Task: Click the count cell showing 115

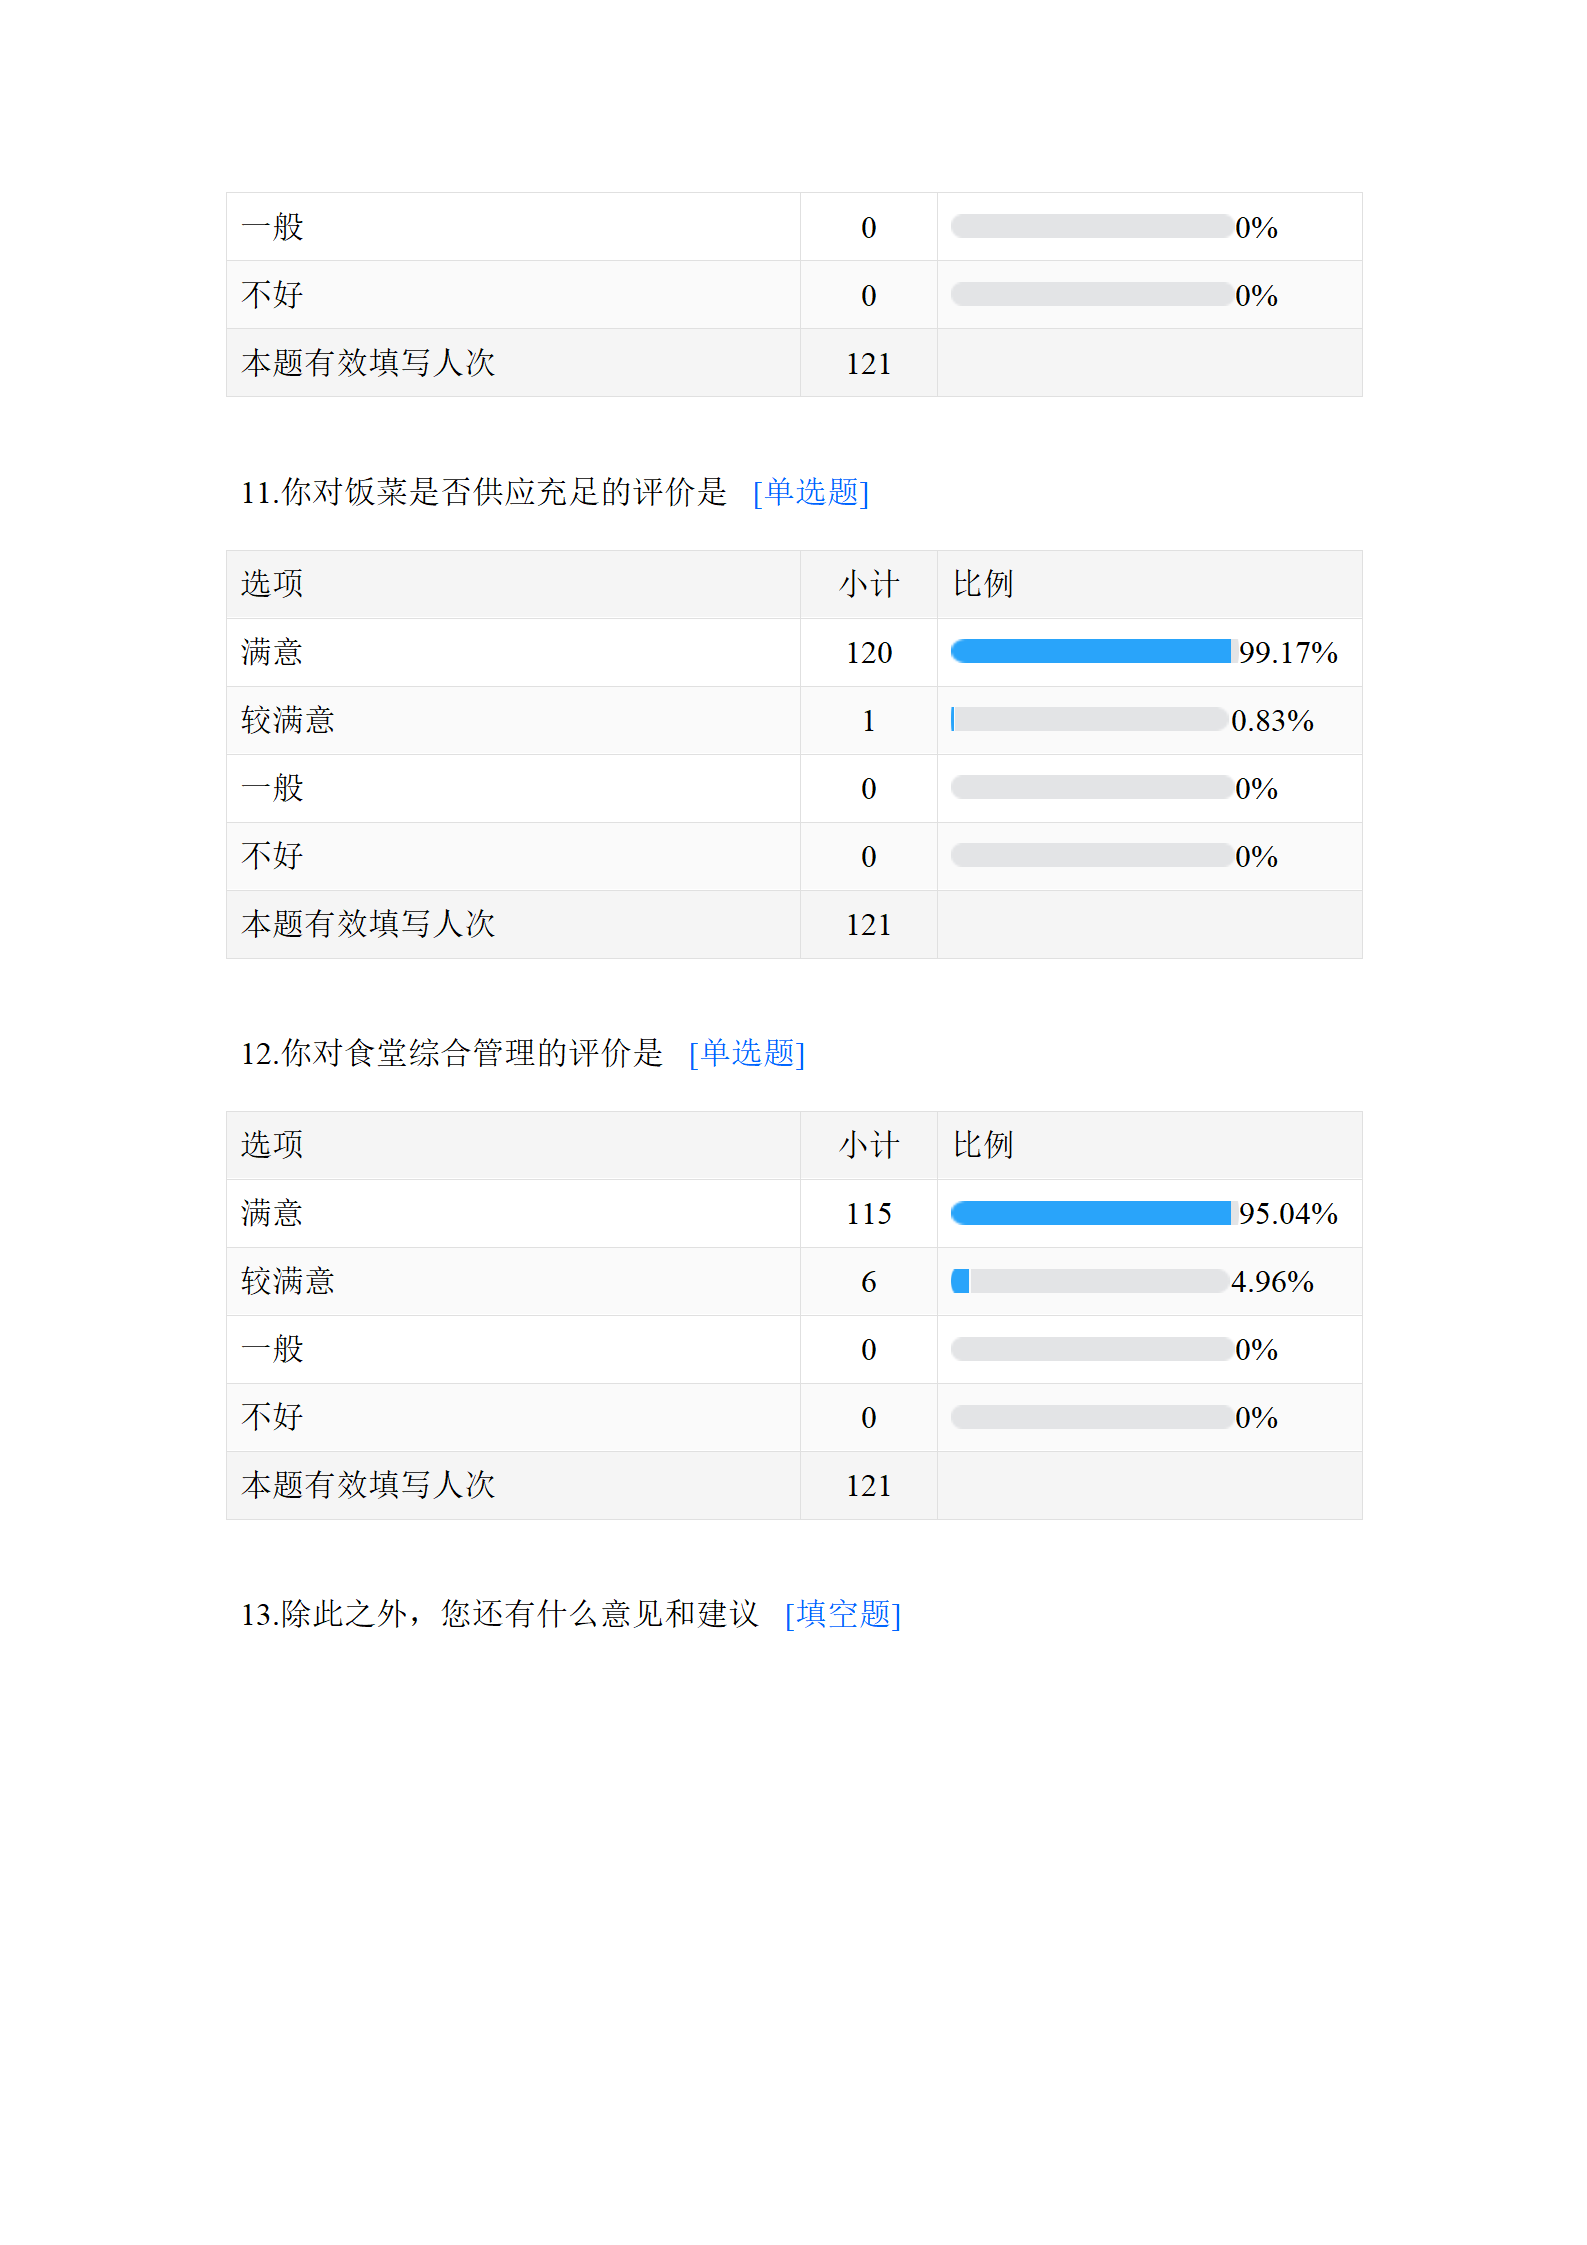Action: [x=868, y=1214]
